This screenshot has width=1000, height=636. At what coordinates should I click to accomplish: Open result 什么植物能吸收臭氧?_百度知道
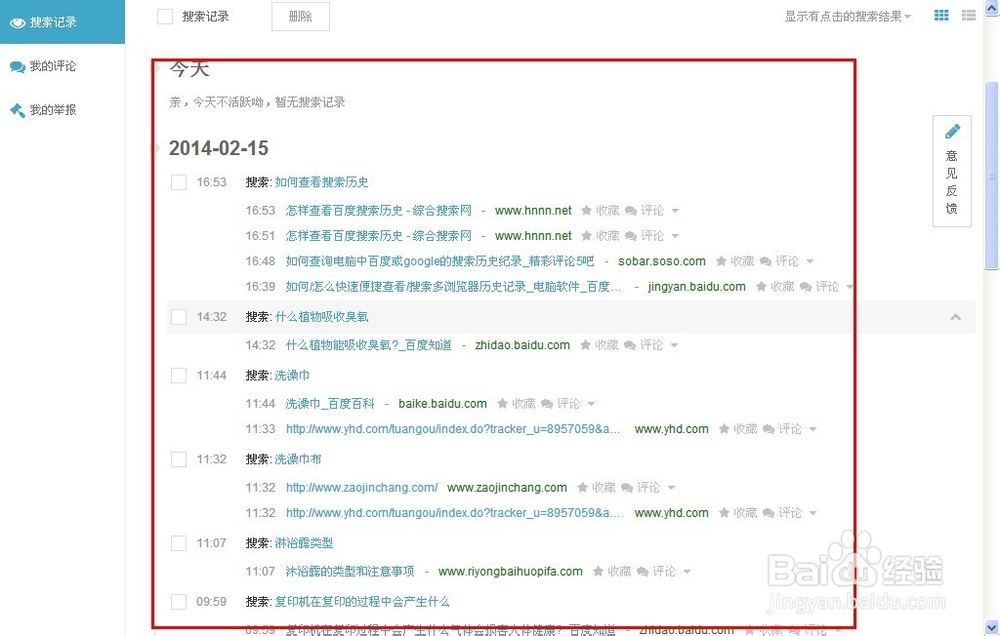[369, 345]
